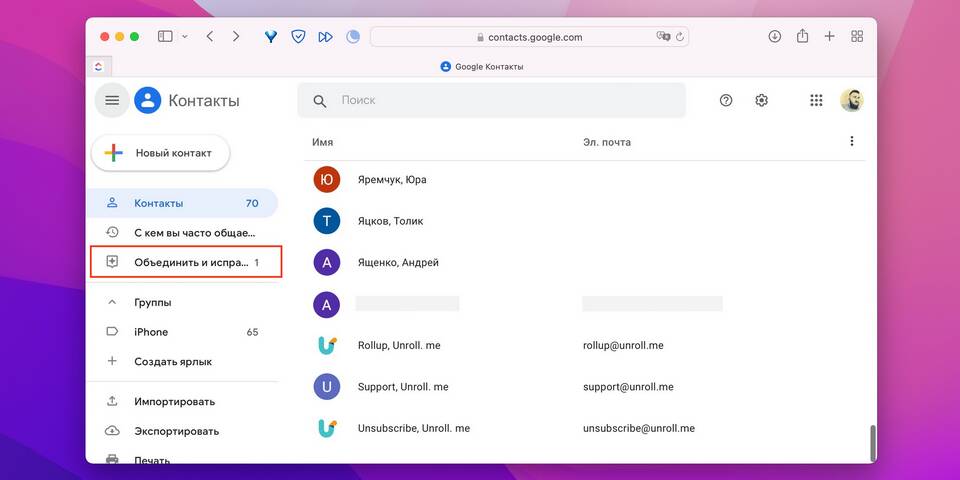Open the account profile avatar
This screenshot has width=960, height=480.
click(x=852, y=100)
